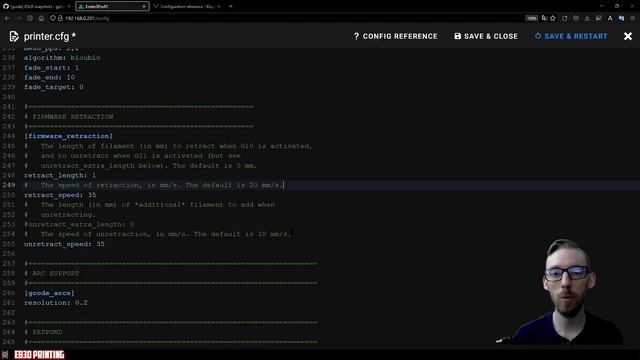This screenshot has height=360, width=640.
Task: Click the comment 'The speed of unretraction' line
Action: 158,234
